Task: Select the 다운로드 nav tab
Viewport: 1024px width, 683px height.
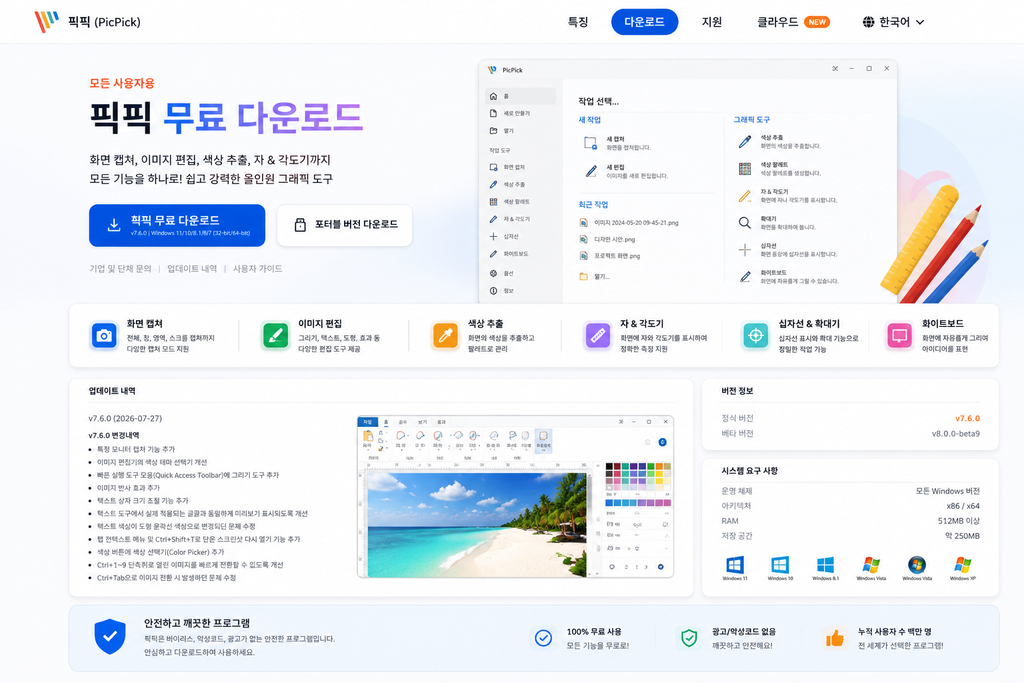Action: [644, 22]
